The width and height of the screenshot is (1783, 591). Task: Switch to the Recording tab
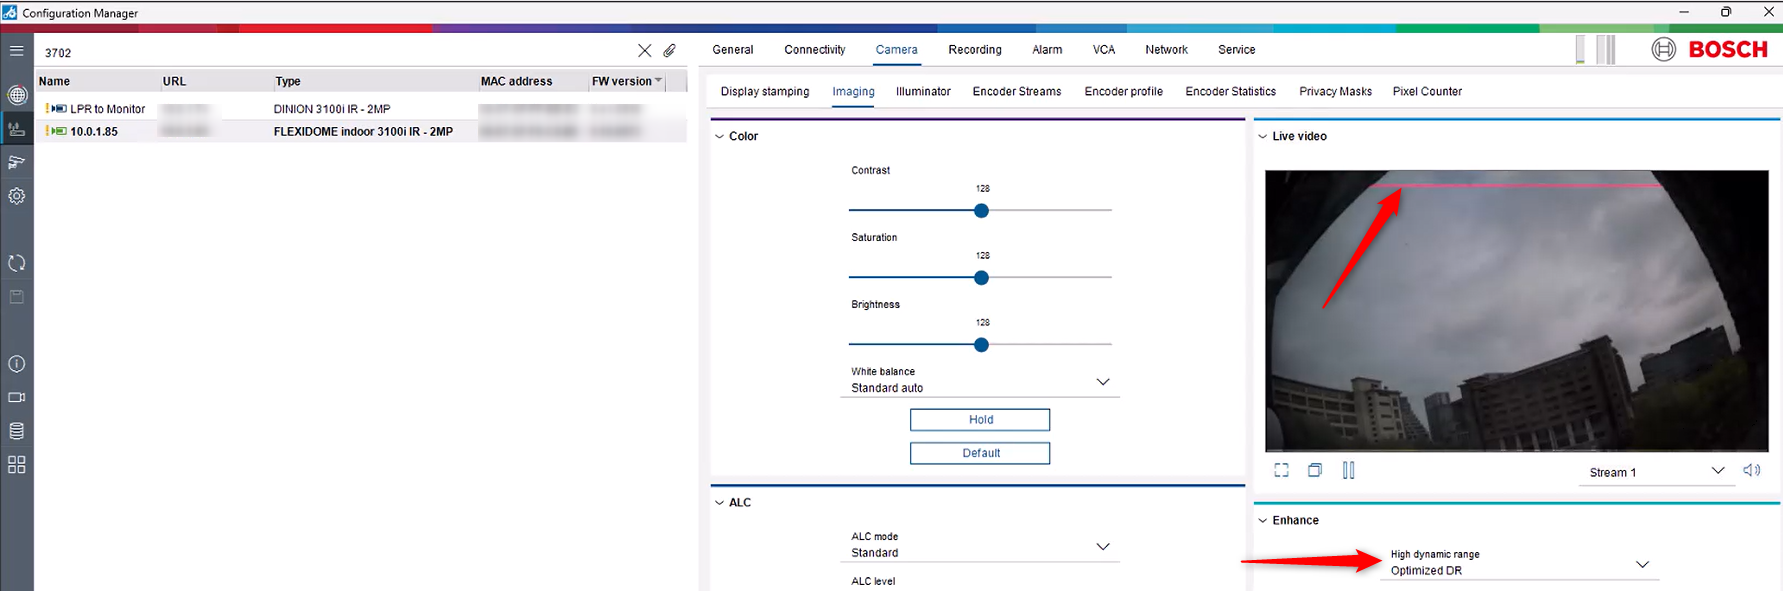tap(974, 50)
